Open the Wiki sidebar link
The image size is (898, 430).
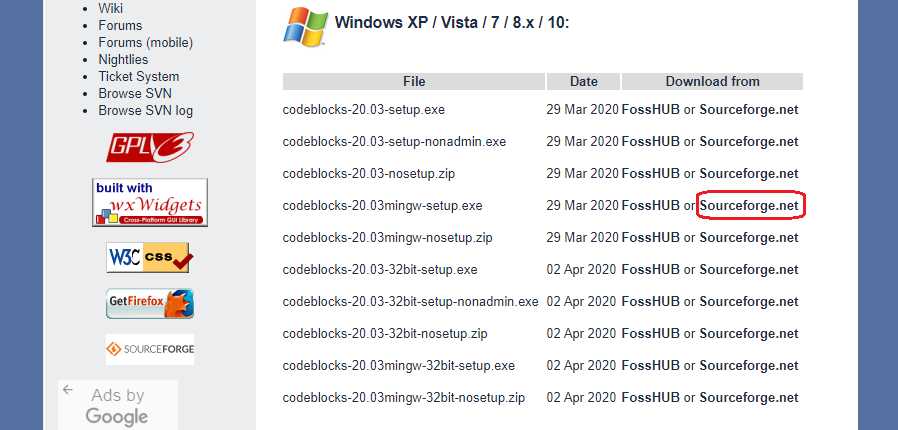[x=111, y=8]
